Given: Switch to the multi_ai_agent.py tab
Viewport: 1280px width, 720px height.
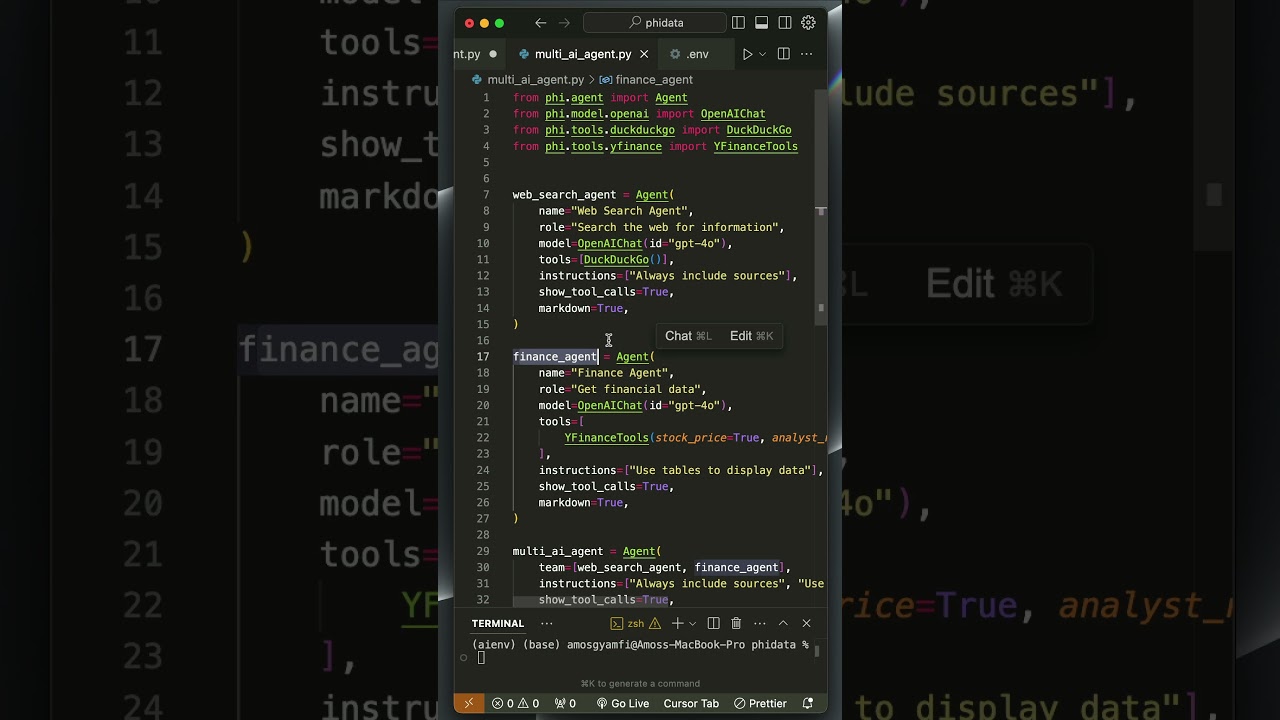Looking at the screenshot, I should (x=583, y=54).
